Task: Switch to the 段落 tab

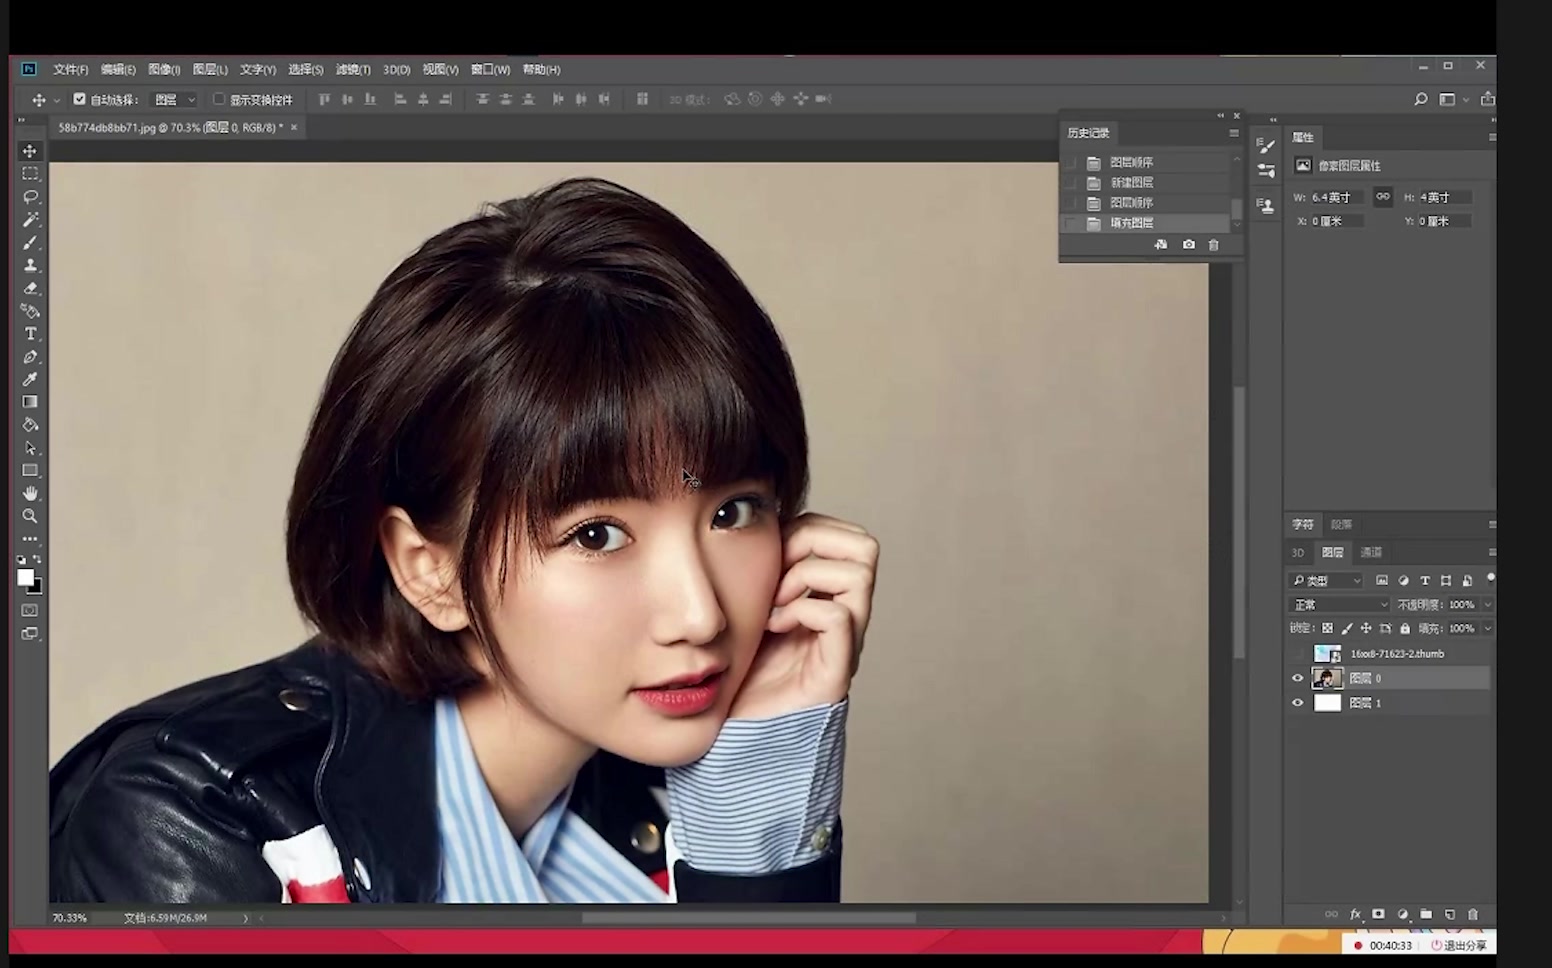Action: click(1342, 524)
